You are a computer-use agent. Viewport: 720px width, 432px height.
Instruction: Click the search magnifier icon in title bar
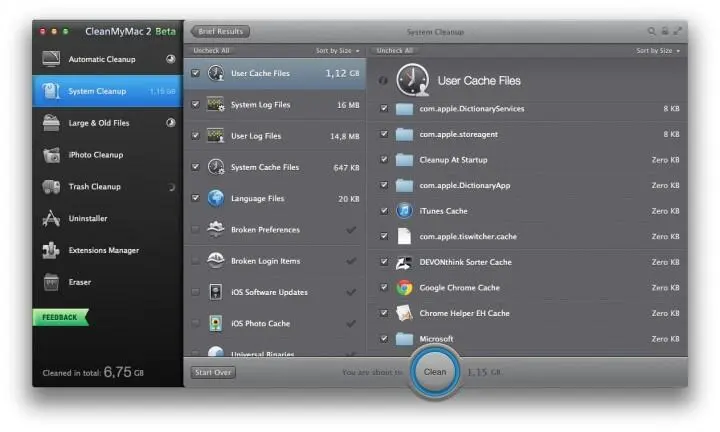[651, 31]
